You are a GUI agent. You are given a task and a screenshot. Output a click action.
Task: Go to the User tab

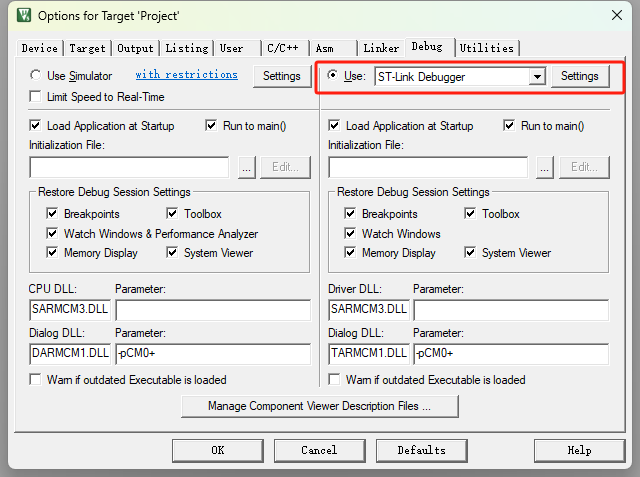tap(238, 48)
